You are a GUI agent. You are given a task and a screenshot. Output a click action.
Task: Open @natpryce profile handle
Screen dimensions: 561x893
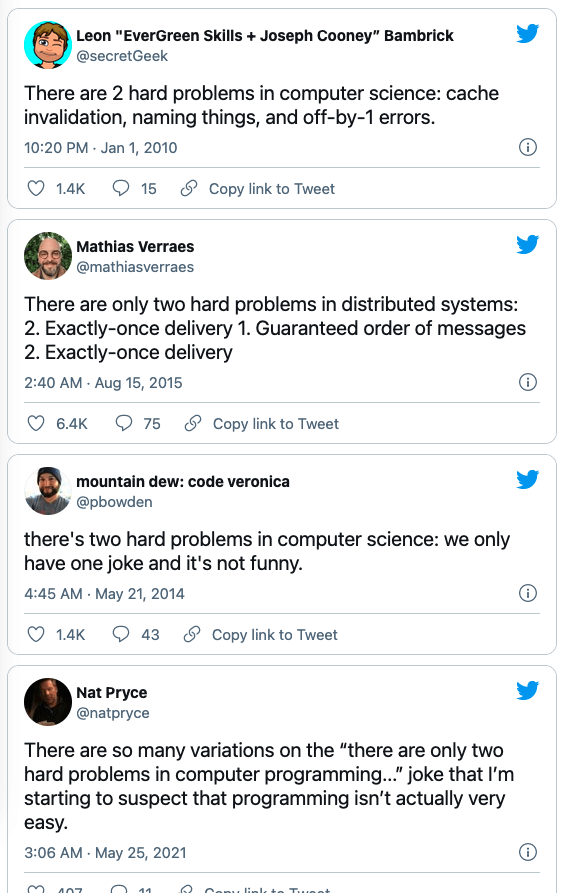coord(113,713)
